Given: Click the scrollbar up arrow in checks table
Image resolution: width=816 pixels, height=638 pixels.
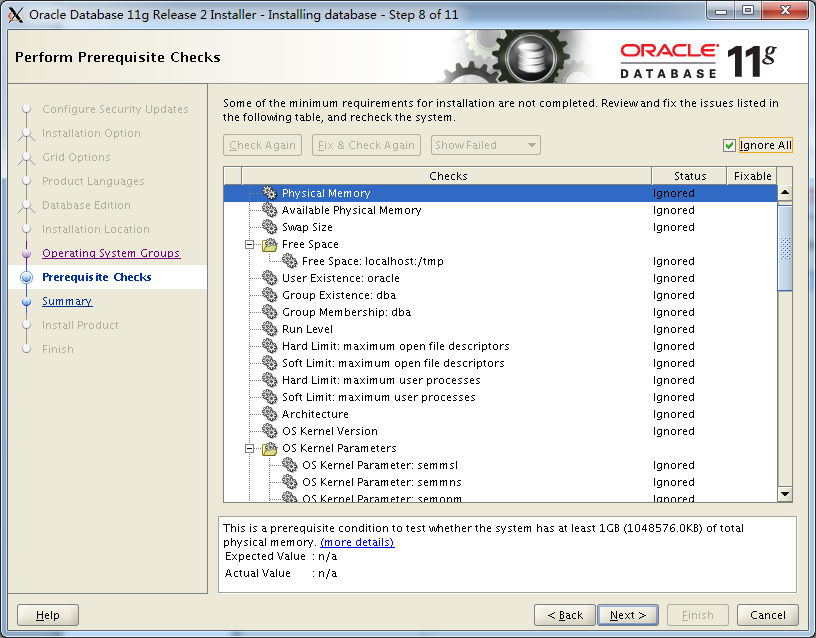Looking at the screenshot, I should coord(785,193).
